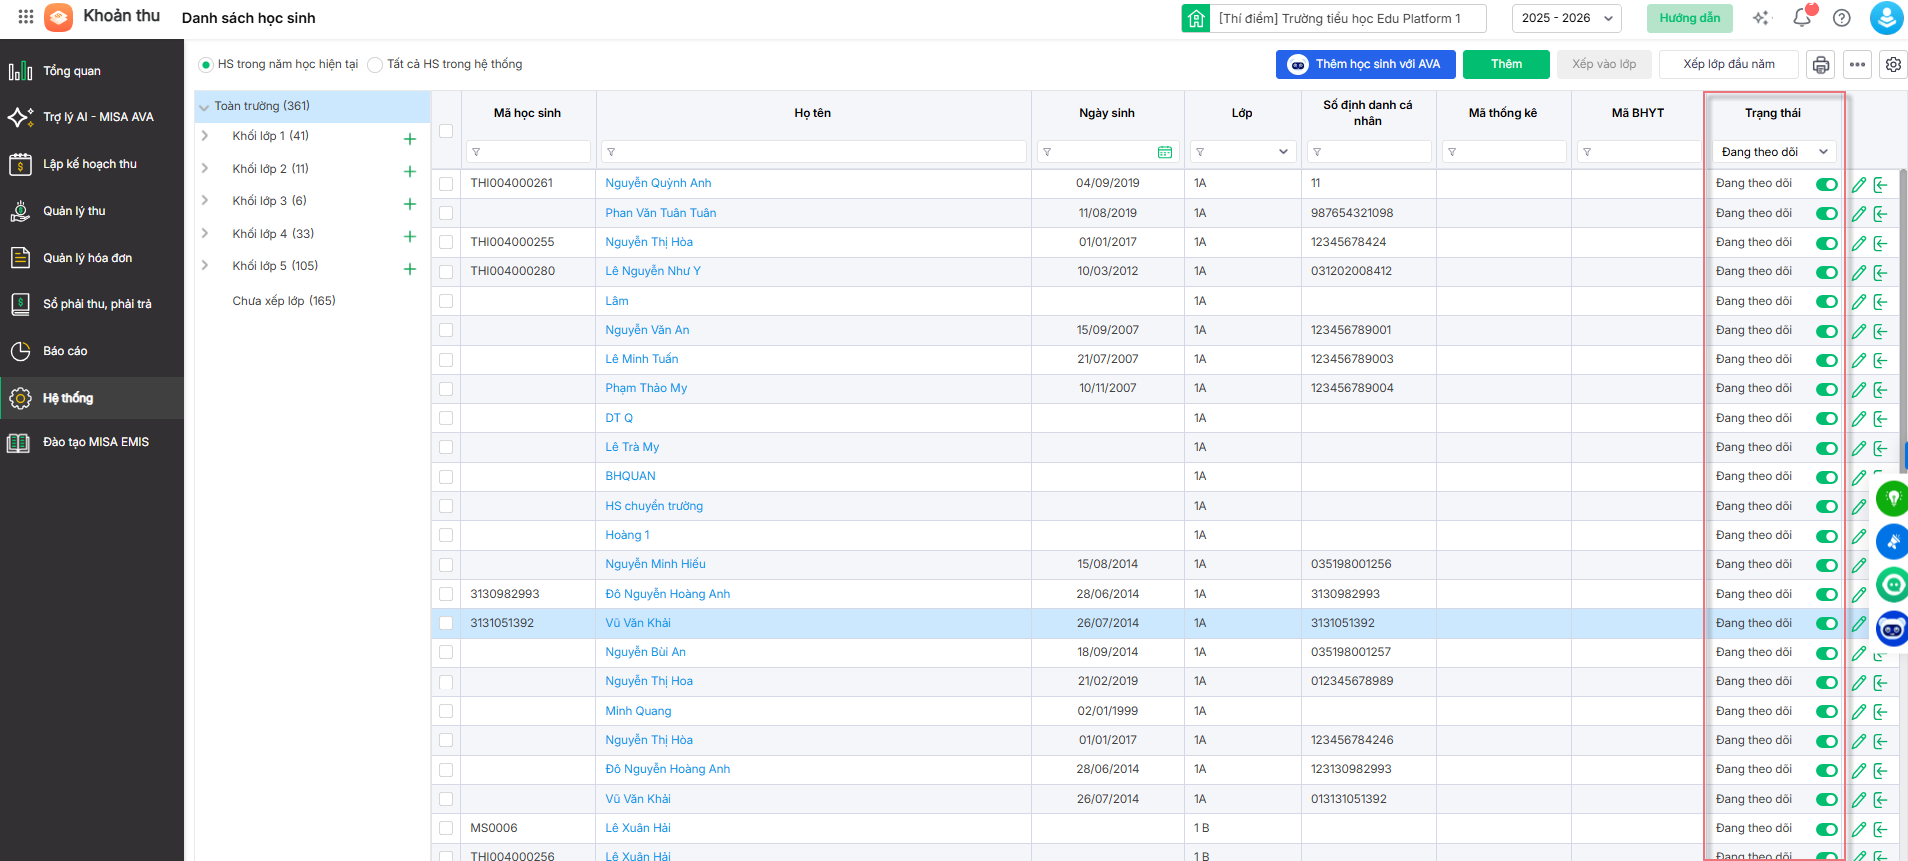Expand the Khối lớp 2 (11) node
Viewport: 1908px width, 861px height.
point(205,169)
